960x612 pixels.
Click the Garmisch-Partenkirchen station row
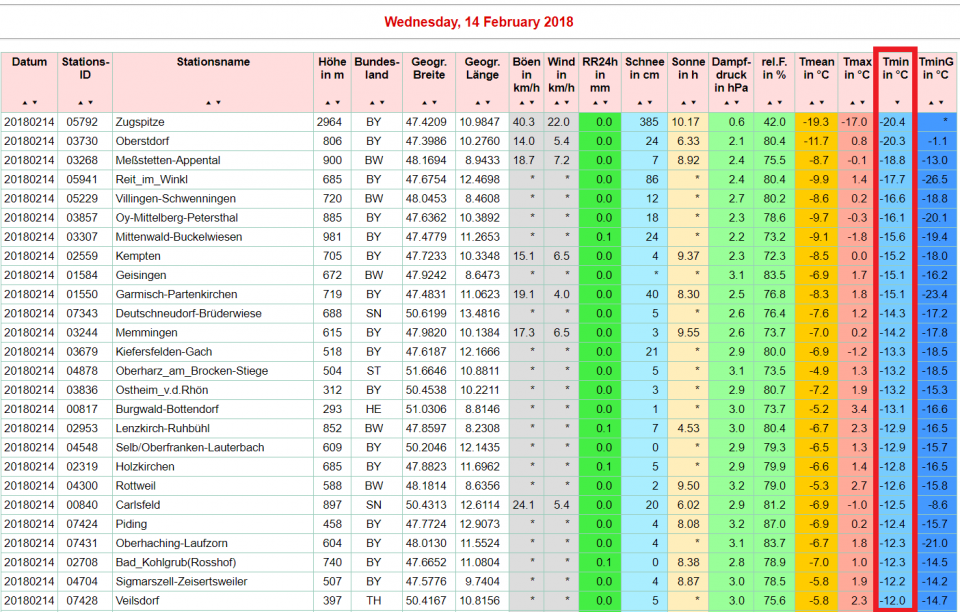175,295
